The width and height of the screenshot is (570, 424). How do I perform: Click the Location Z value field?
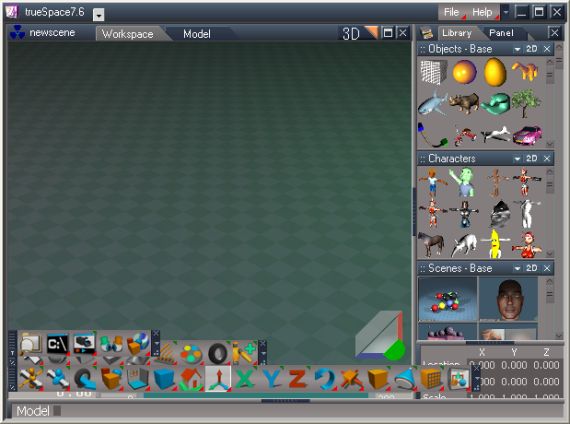pos(546,365)
